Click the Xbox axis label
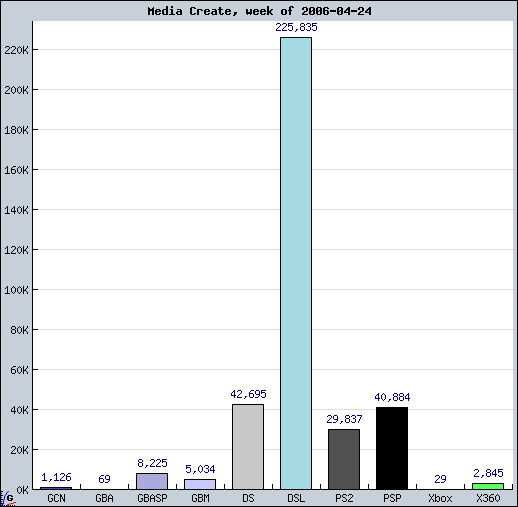518x507 pixels. pos(440,498)
